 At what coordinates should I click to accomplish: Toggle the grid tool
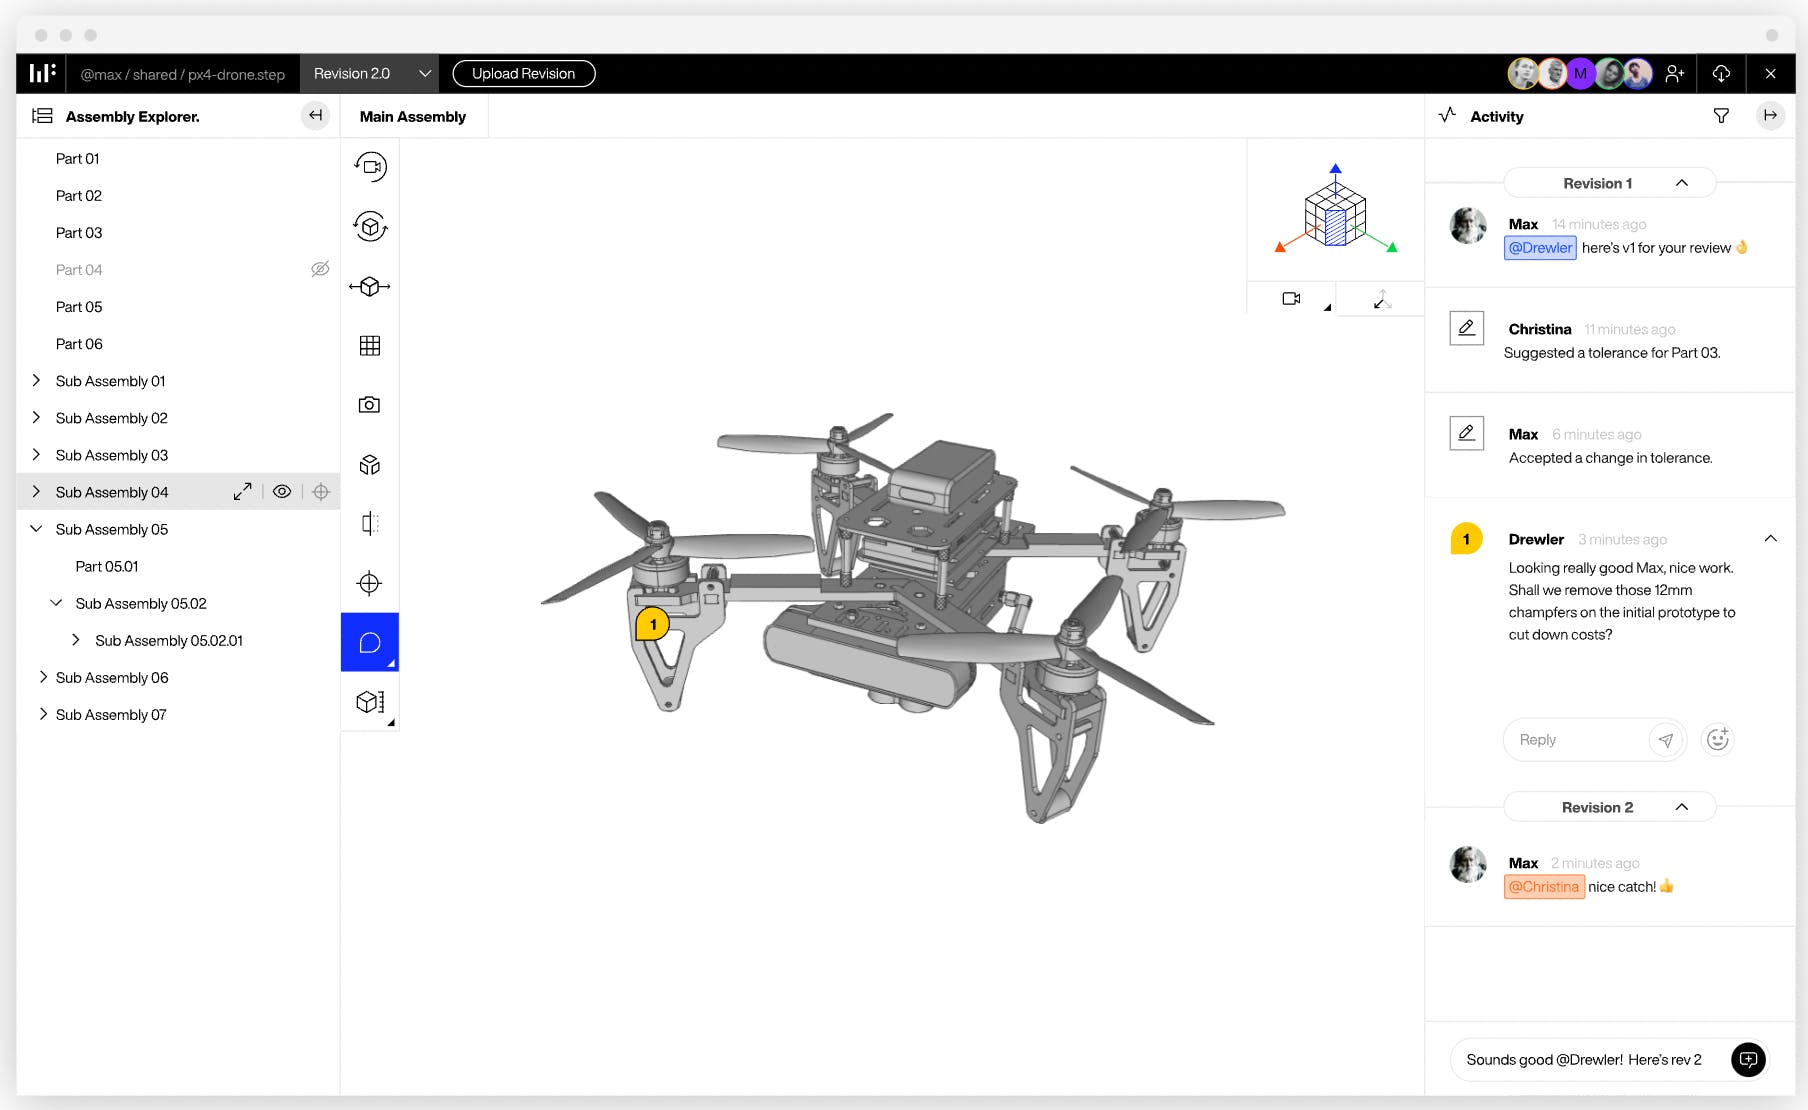370,346
